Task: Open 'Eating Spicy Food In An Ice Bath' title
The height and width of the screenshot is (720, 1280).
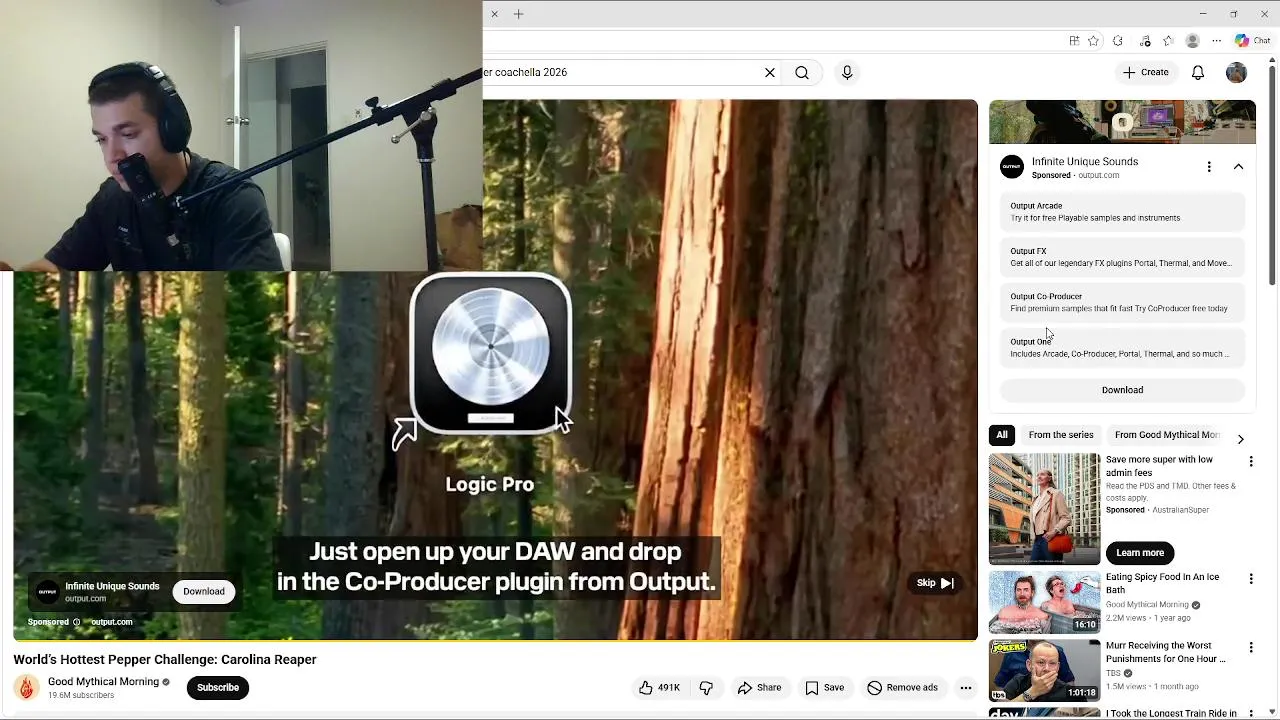Action: (x=1162, y=583)
